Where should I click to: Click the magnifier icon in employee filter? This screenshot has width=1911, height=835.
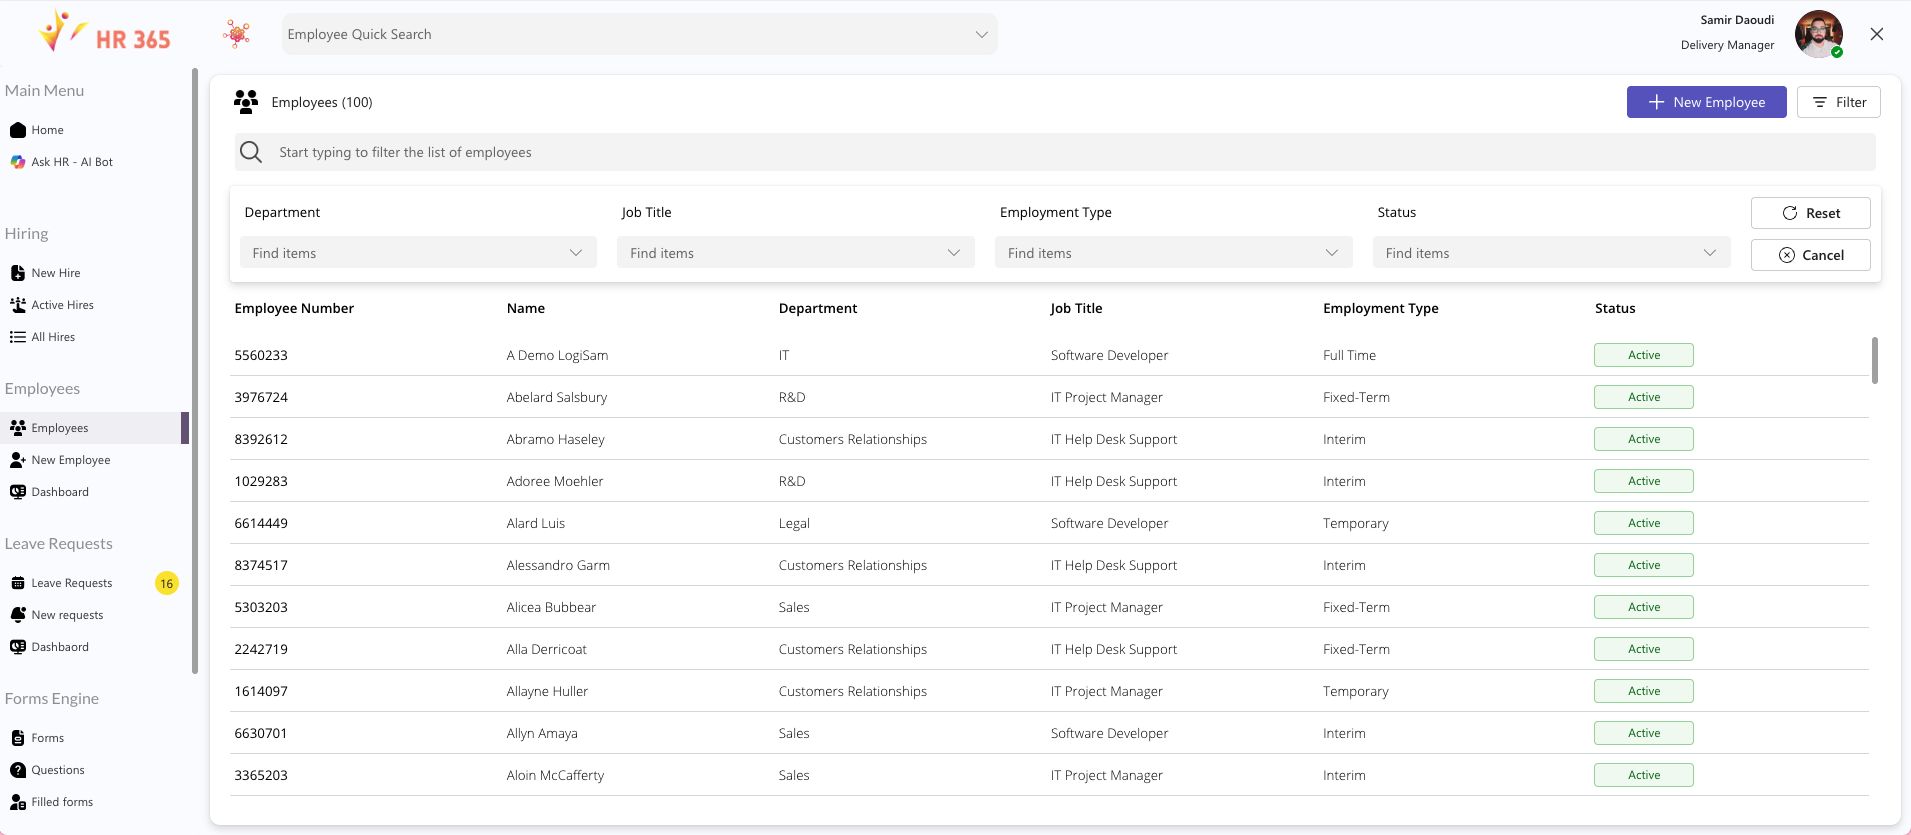251,152
